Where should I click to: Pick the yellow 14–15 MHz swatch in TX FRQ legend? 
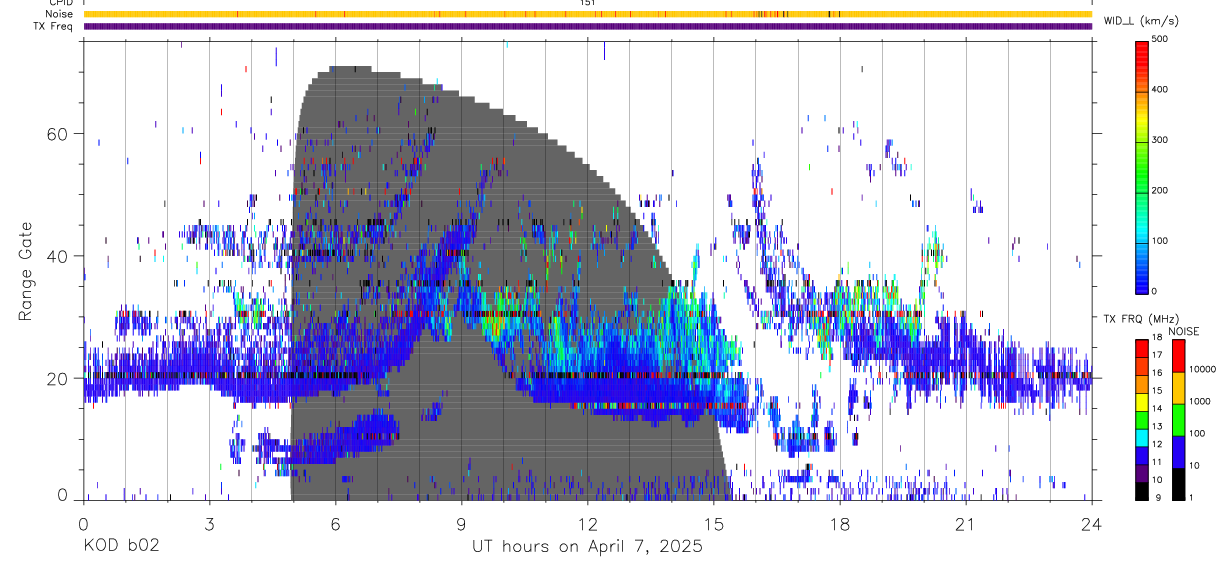click(x=1141, y=401)
